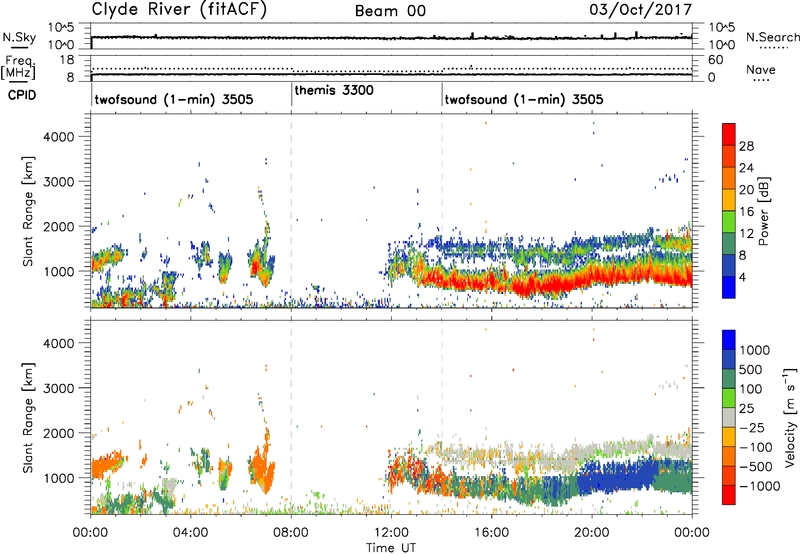Click the 'twofsound (1-min) 3505' label starting at 00:00
This screenshot has width=800, height=554.
[x=174, y=99]
